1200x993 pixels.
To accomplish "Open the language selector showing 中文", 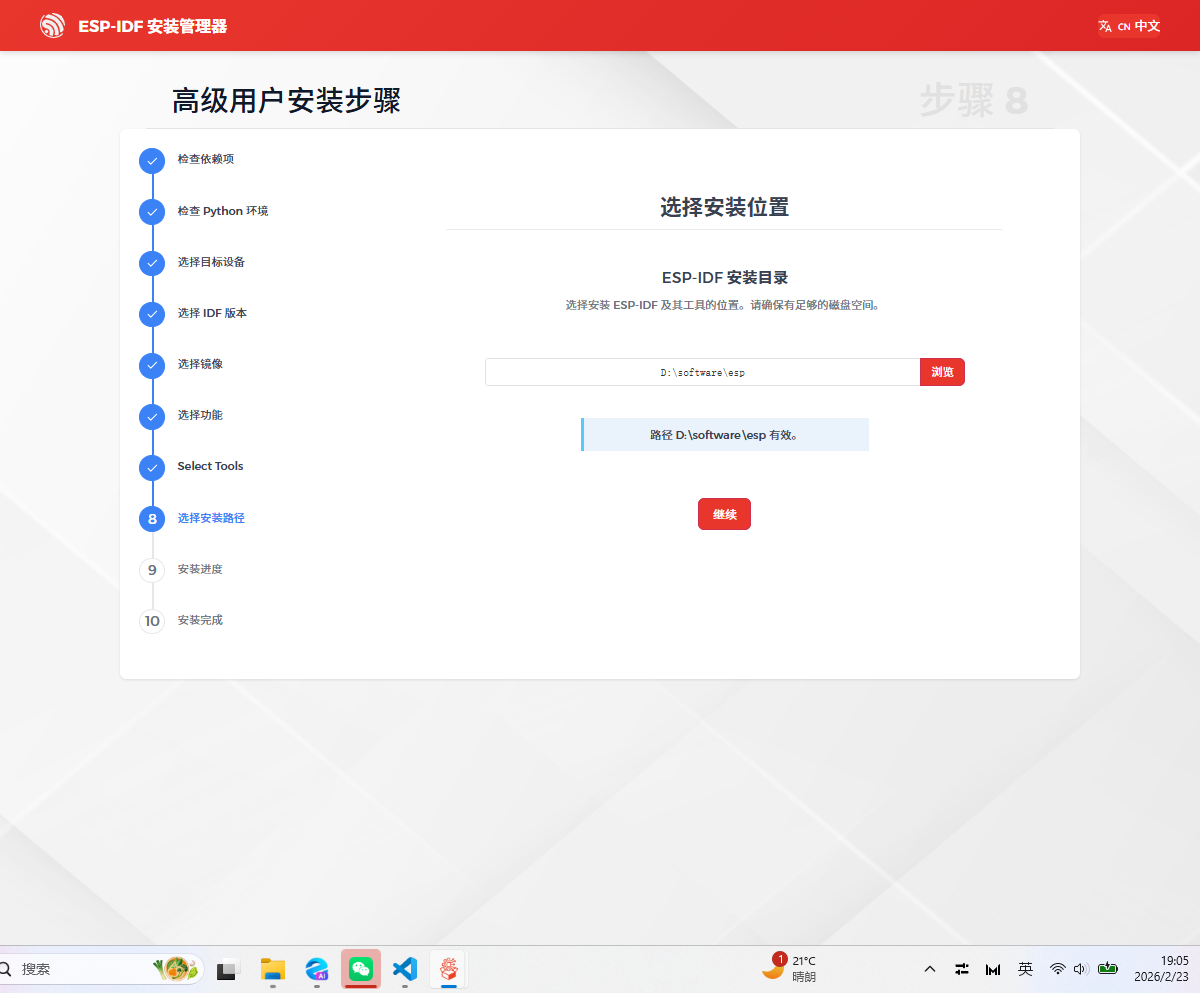I will pos(1129,26).
